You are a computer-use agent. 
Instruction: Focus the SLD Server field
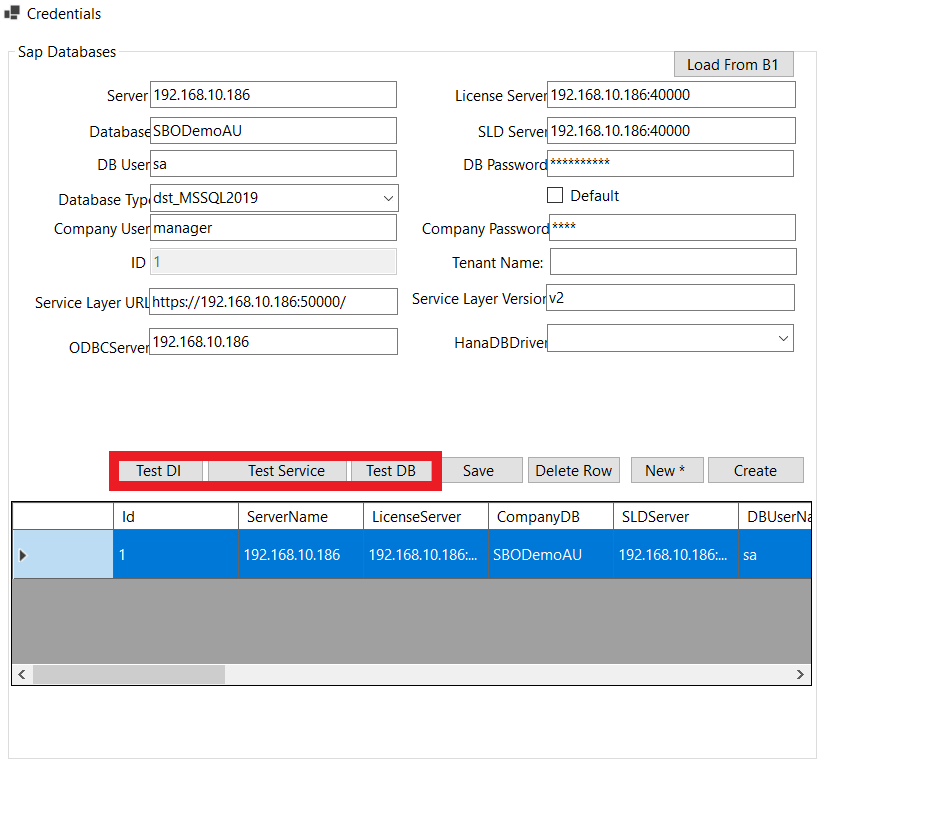[671, 130]
